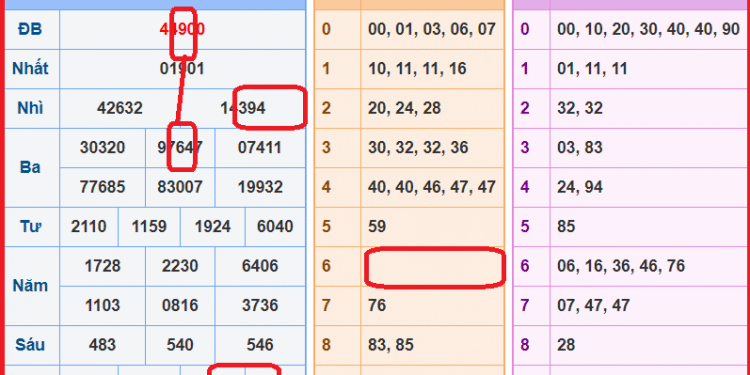This screenshot has height=375, width=750.
Task: Select second prize number 42632
Action: (120, 109)
